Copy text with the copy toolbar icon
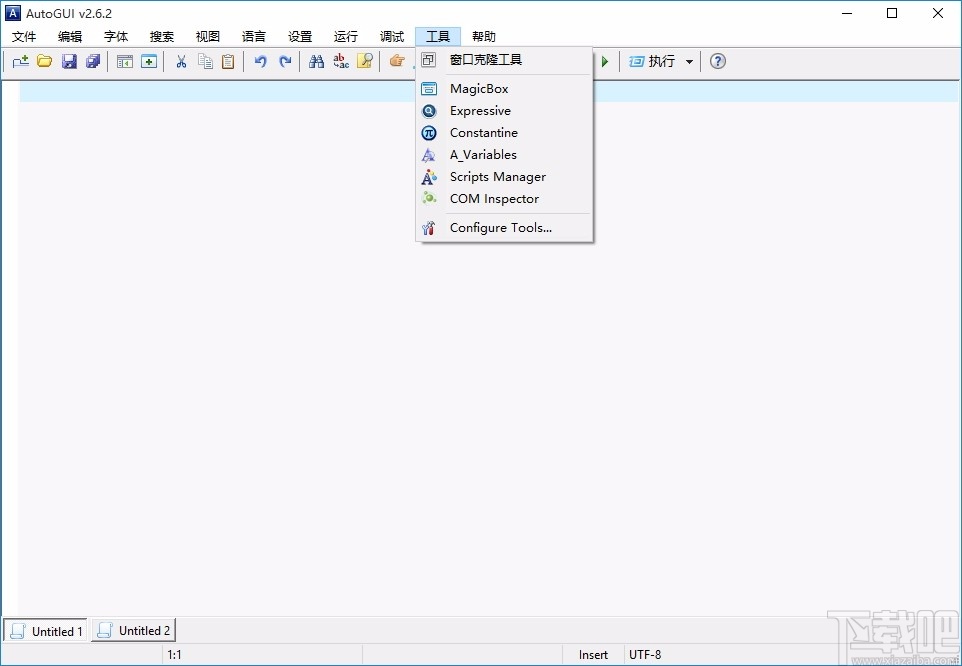This screenshot has height=666, width=962. [x=205, y=61]
